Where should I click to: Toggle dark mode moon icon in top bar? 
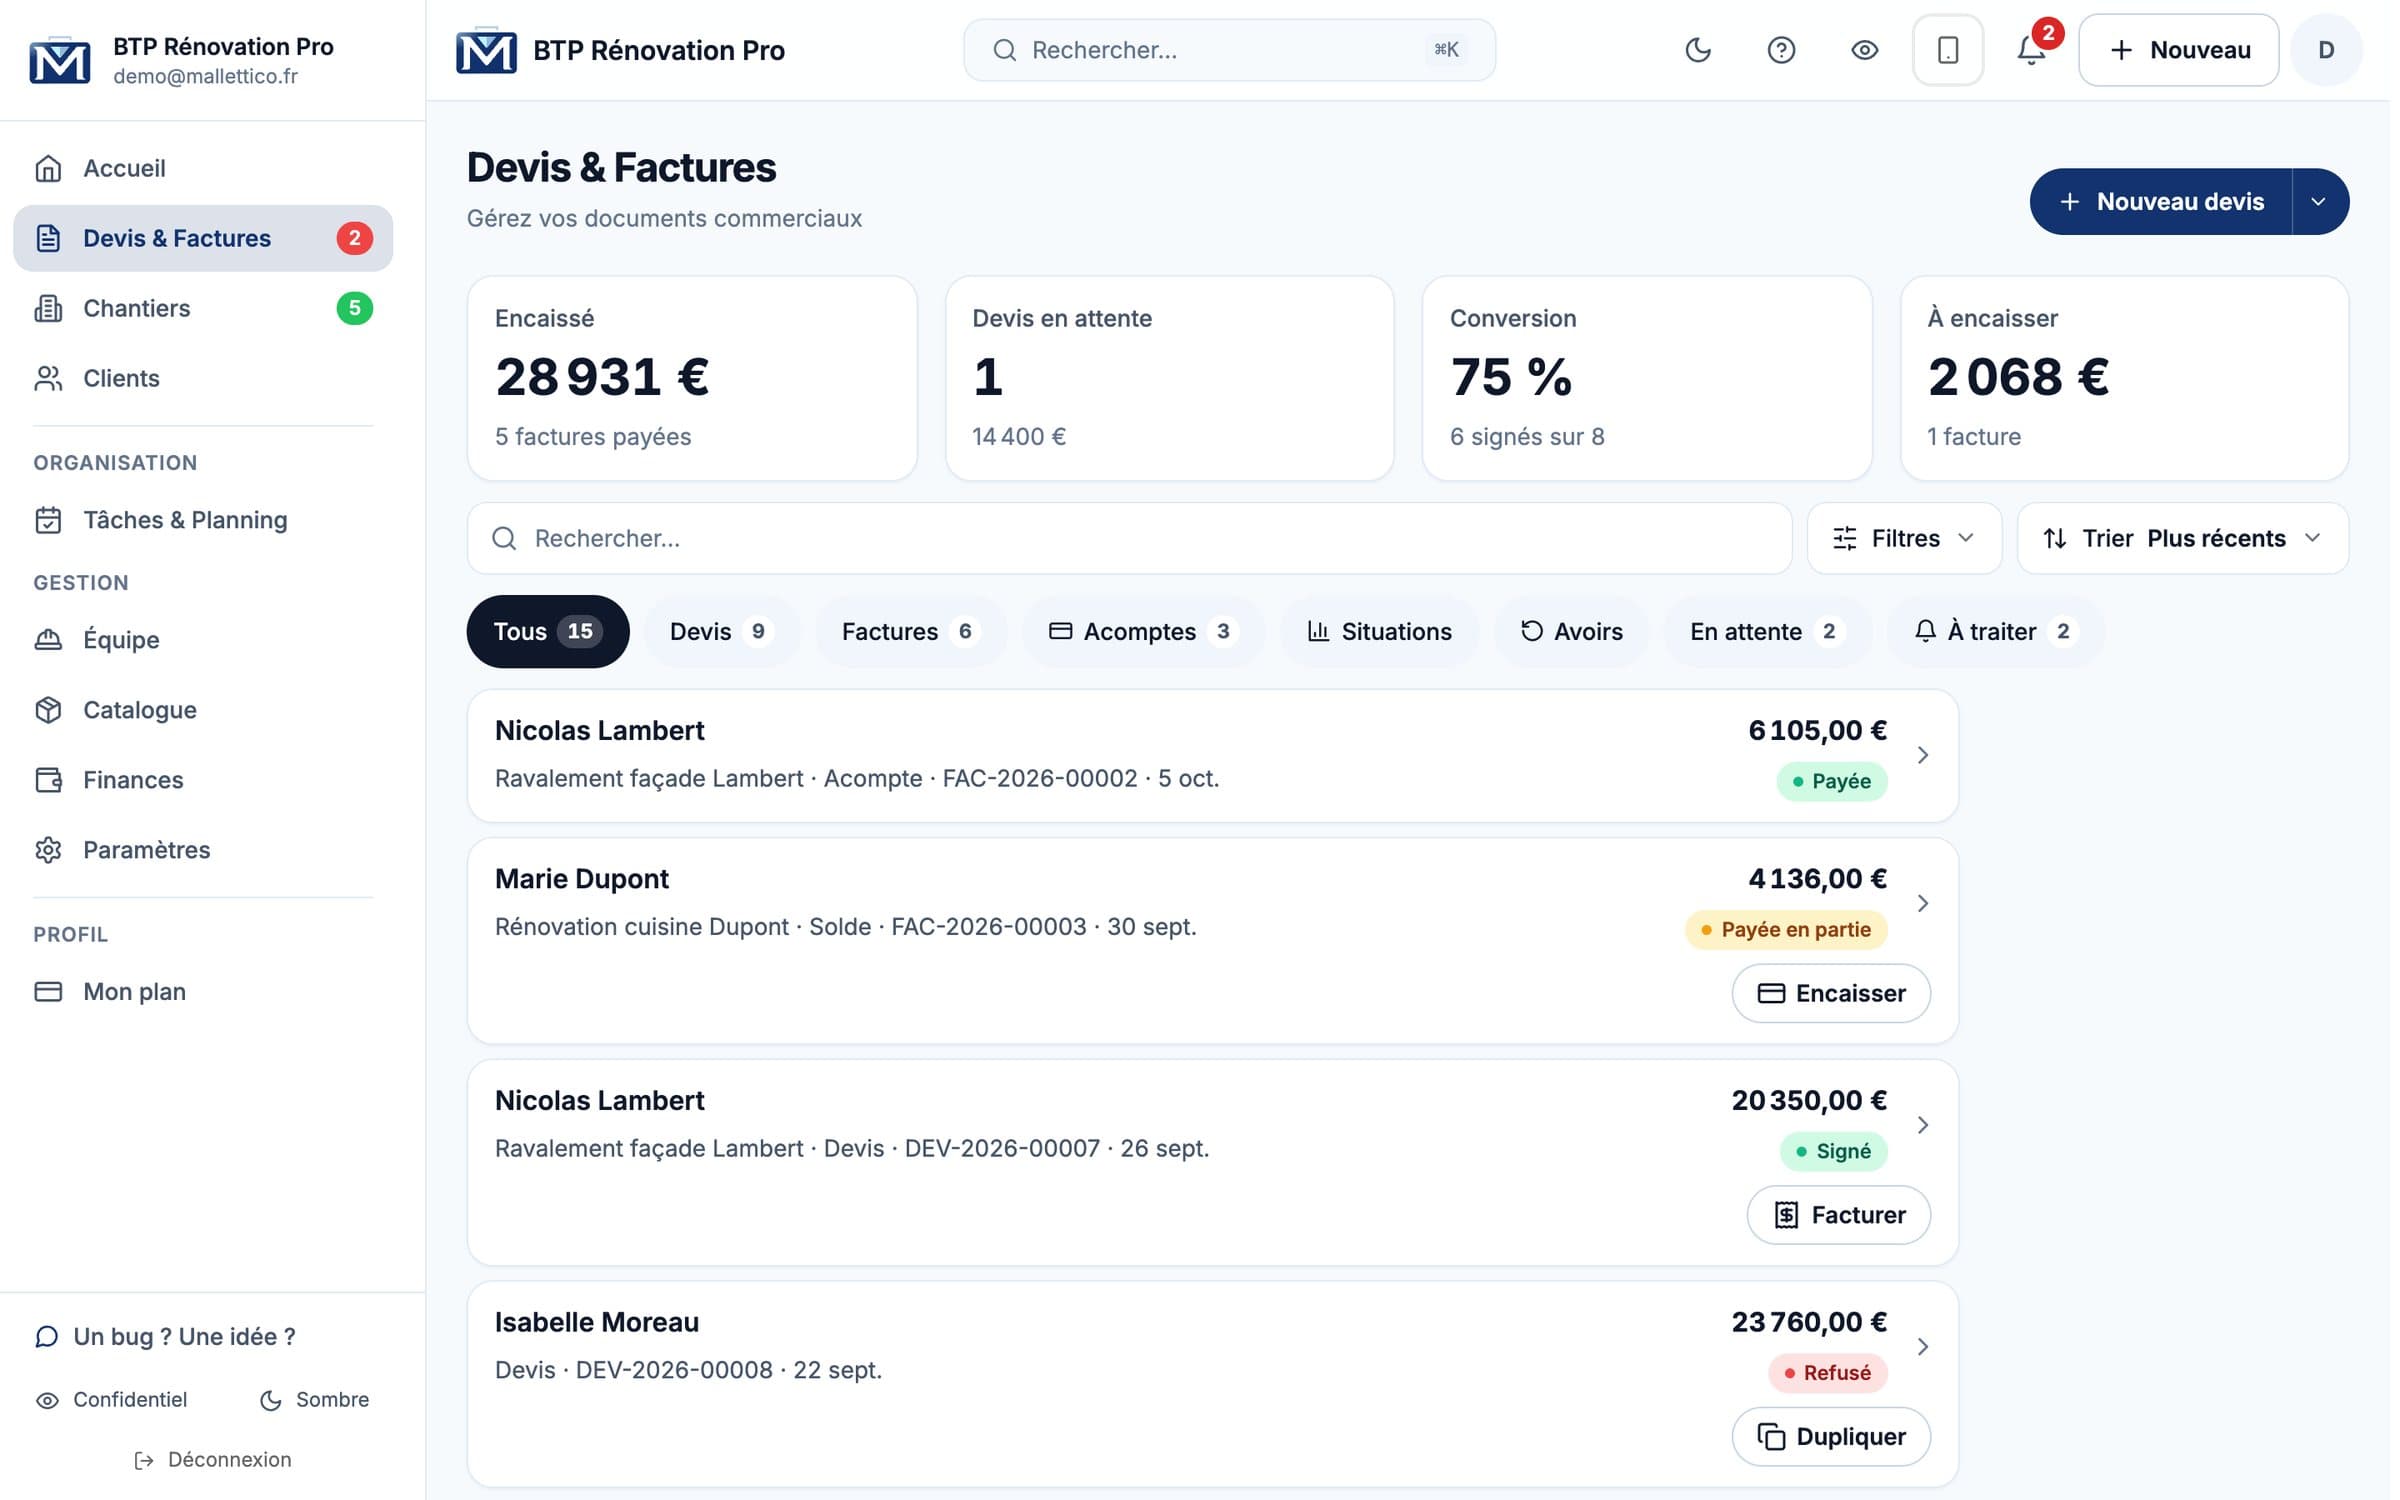[x=1697, y=50]
